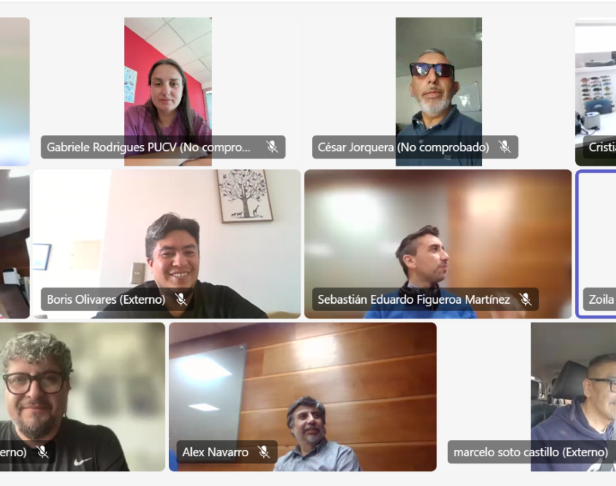
Task: Select Gabriele Rodrigues' video with red wall
Action: click(x=168, y=91)
